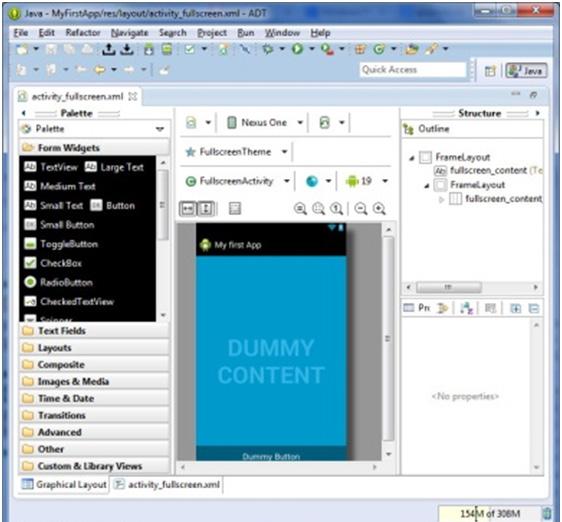This screenshot has height=522, width=562.
Task: Click the expand all properties icon
Action: tap(515, 308)
